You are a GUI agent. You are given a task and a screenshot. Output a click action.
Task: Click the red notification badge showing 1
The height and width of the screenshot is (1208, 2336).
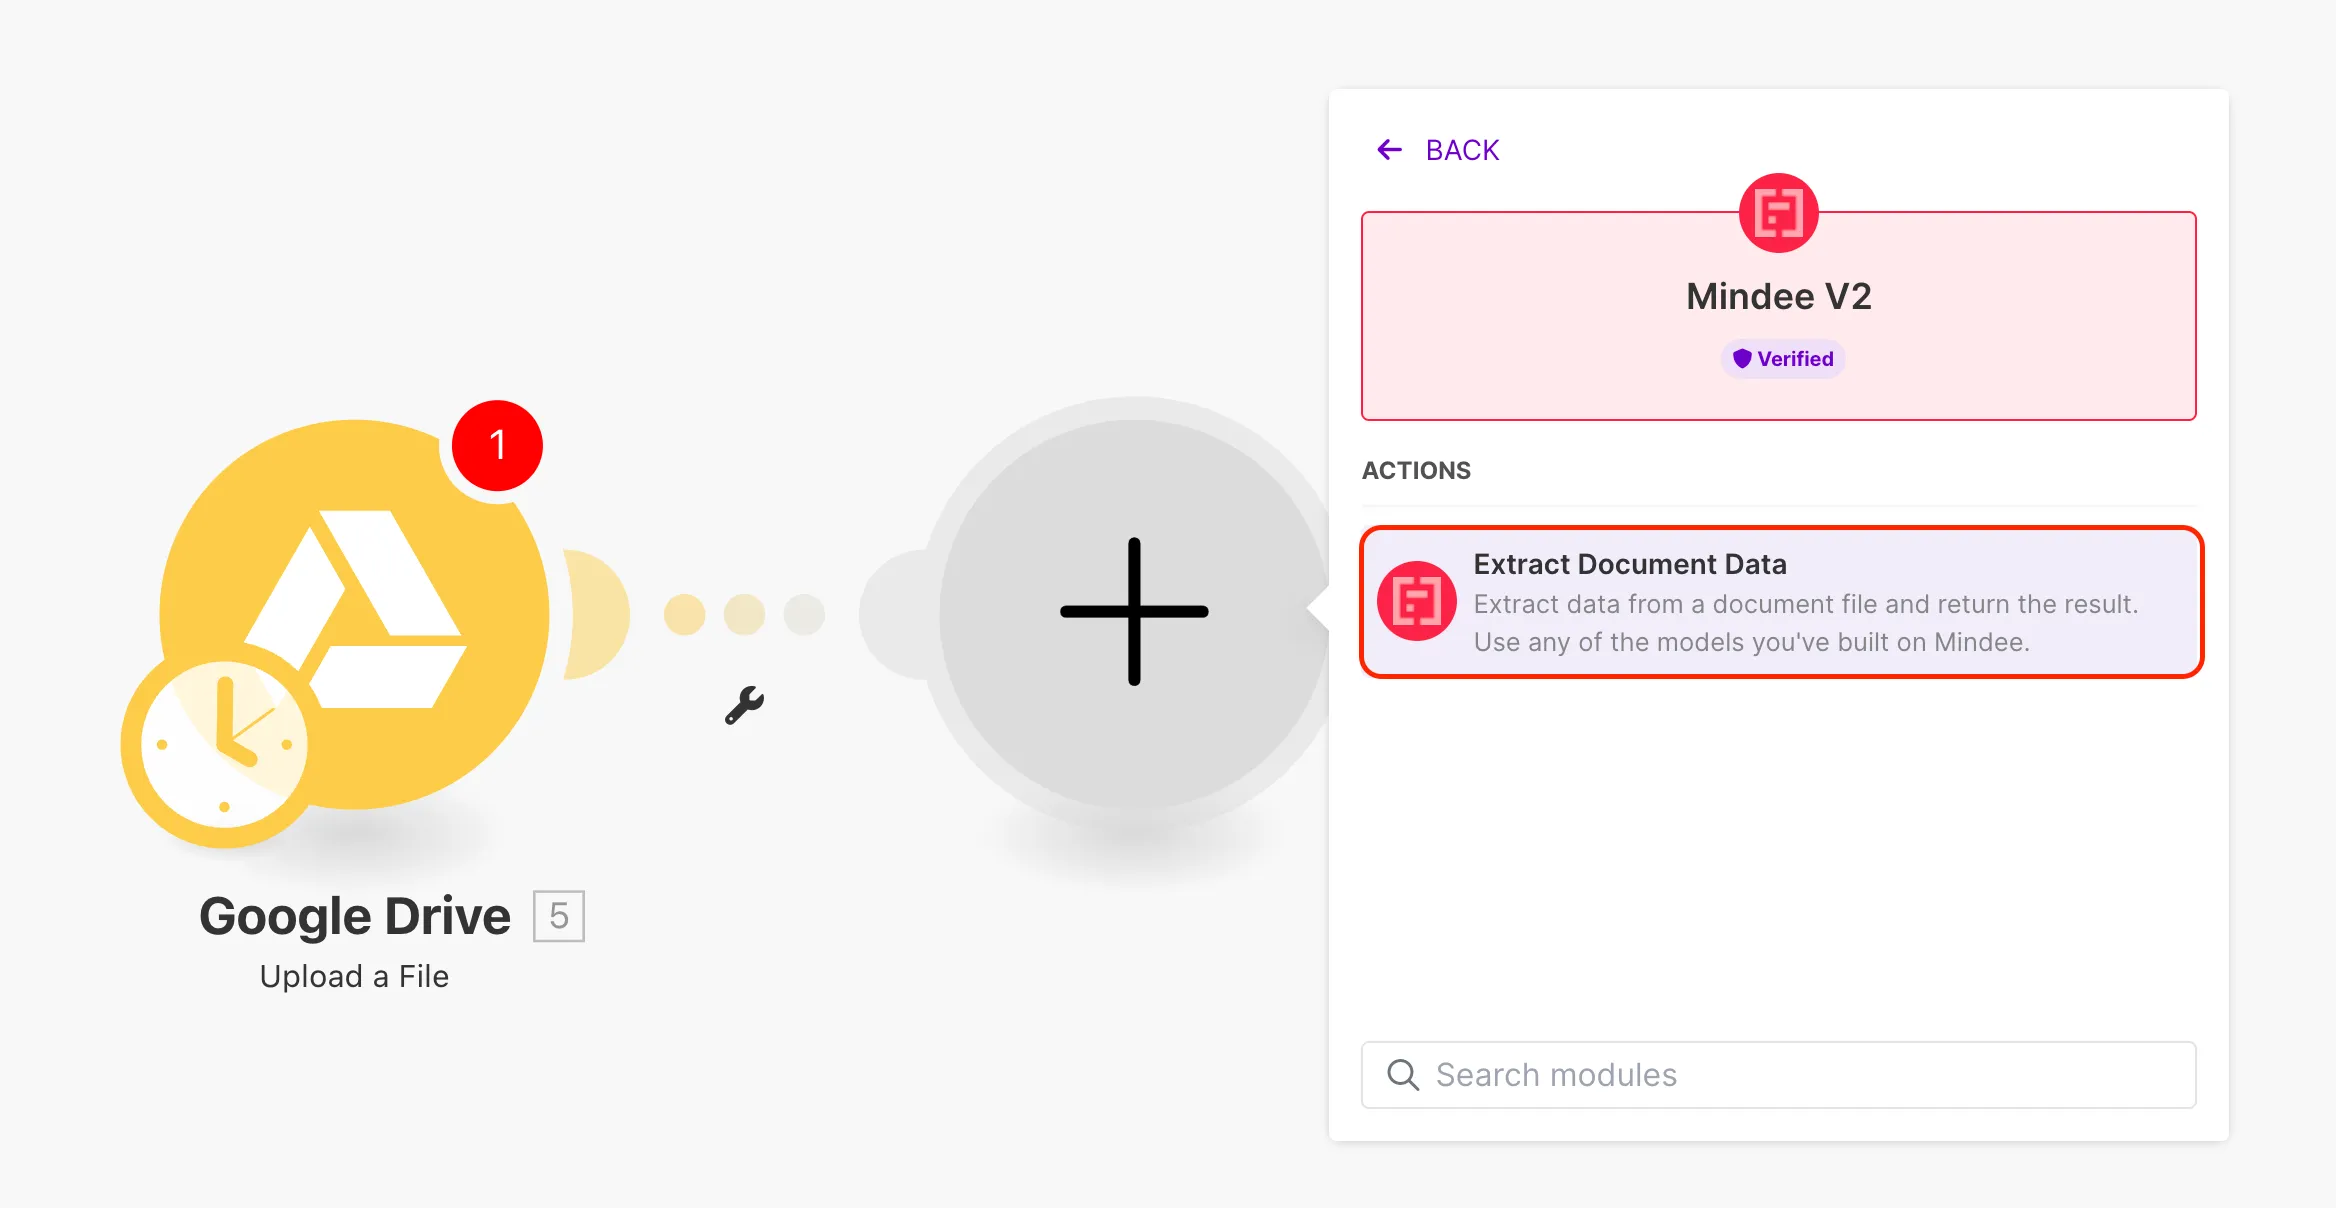click(x=497, y=445)
